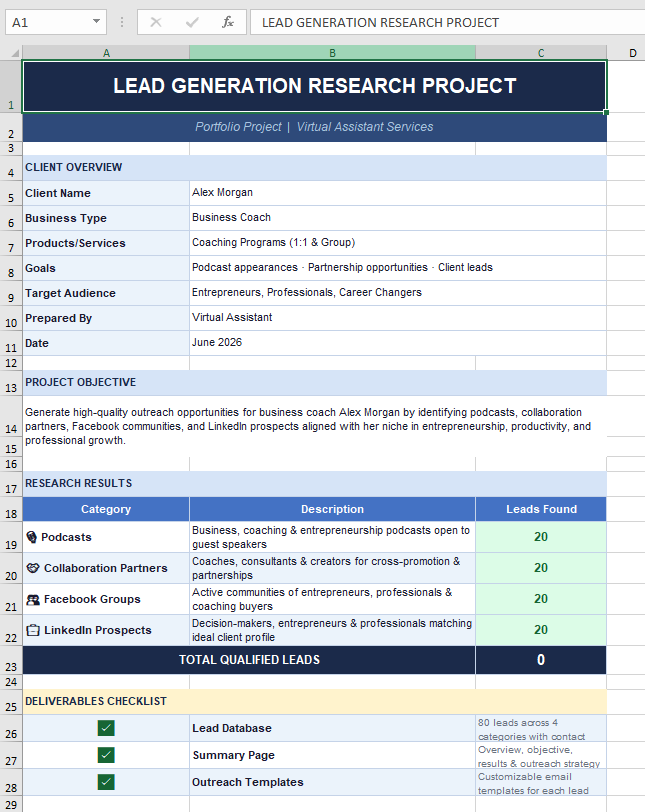The height and width of the screenshot is (812, 645).
Task: Select the June 2026 cell
Action: click(x=398, y=343)
